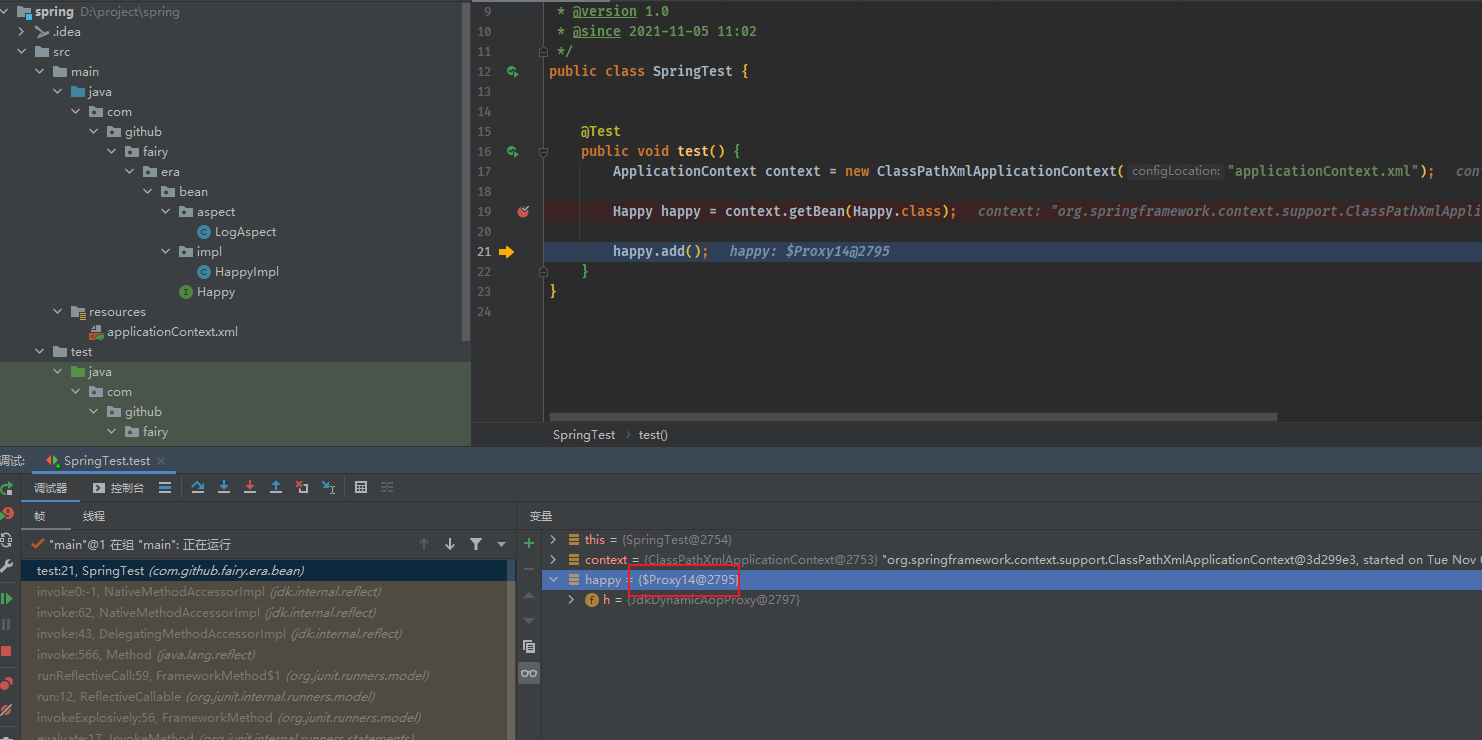The image size is (1482, 740).
Task: Add a new watch with green plus
Action: (x=529, y=543)
